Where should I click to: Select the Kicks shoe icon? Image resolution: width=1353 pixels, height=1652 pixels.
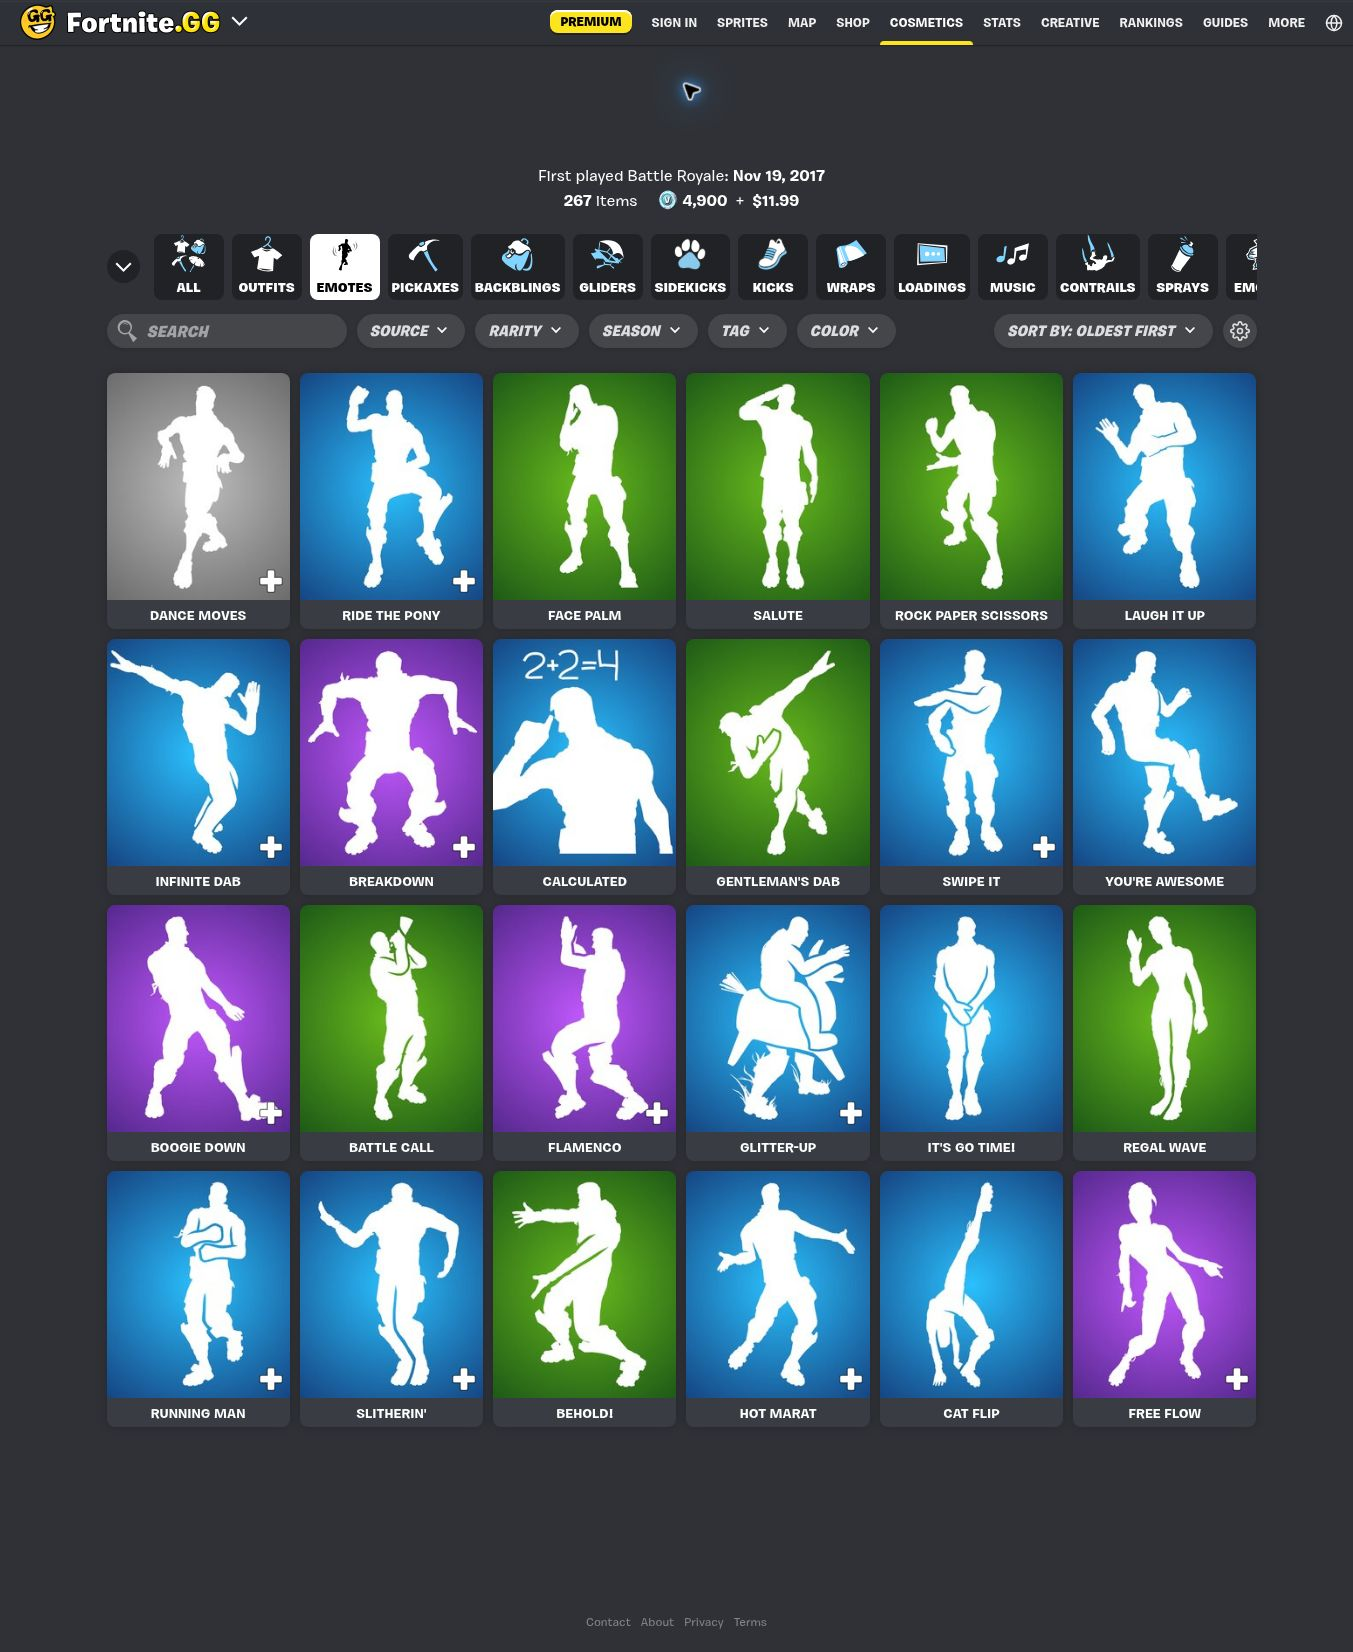click(x=772, y=256)
